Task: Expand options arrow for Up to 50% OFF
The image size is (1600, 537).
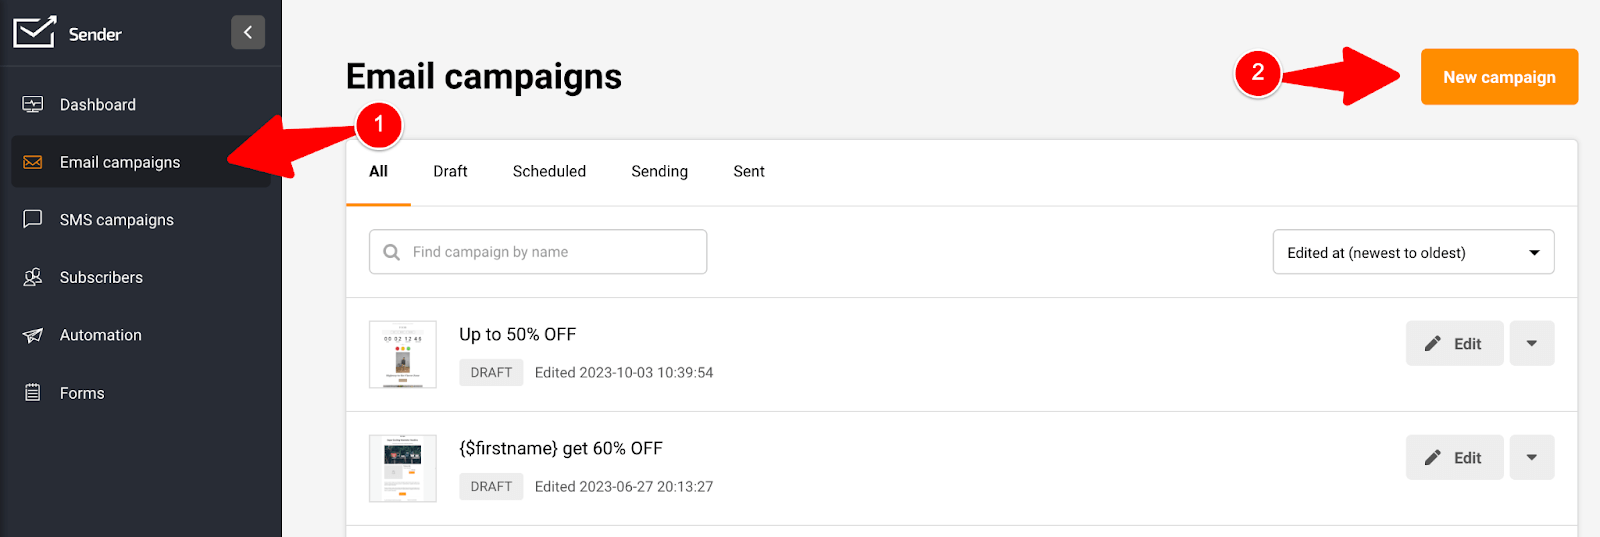Action: (x=1532, y=343)
